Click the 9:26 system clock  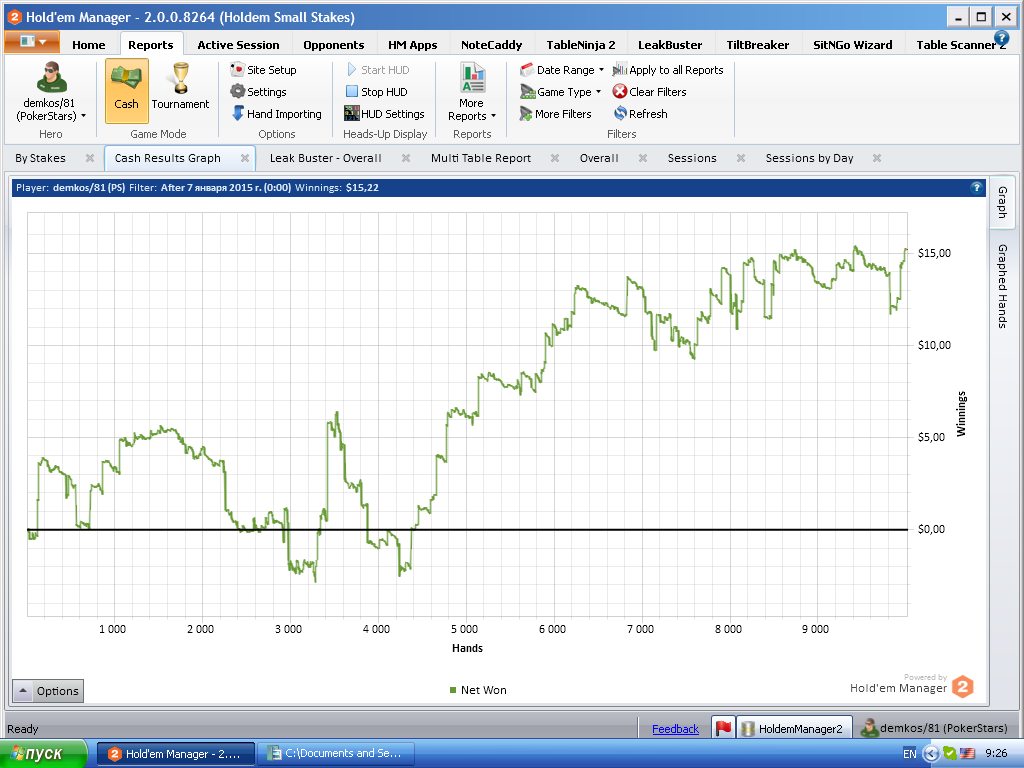[x=996, y=754]
